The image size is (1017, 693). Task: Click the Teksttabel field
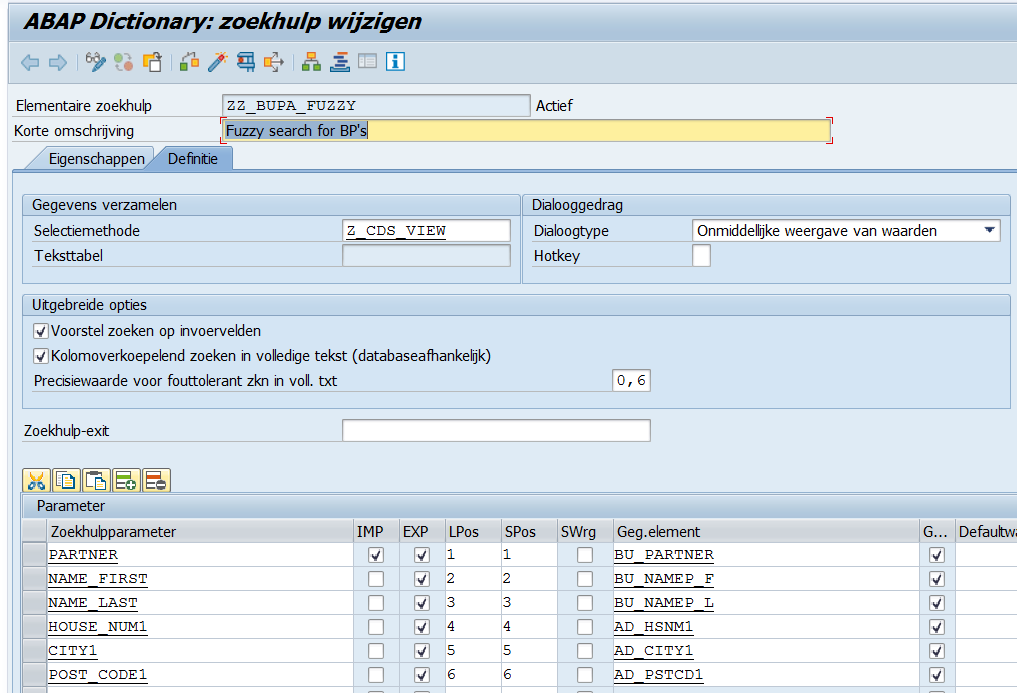tap(426, 256)
